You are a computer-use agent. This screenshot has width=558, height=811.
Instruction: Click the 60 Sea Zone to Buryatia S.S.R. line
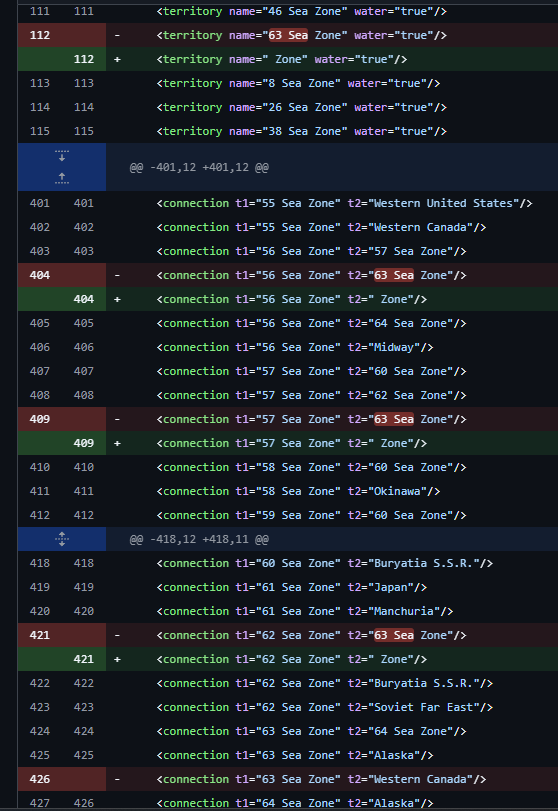325,563
